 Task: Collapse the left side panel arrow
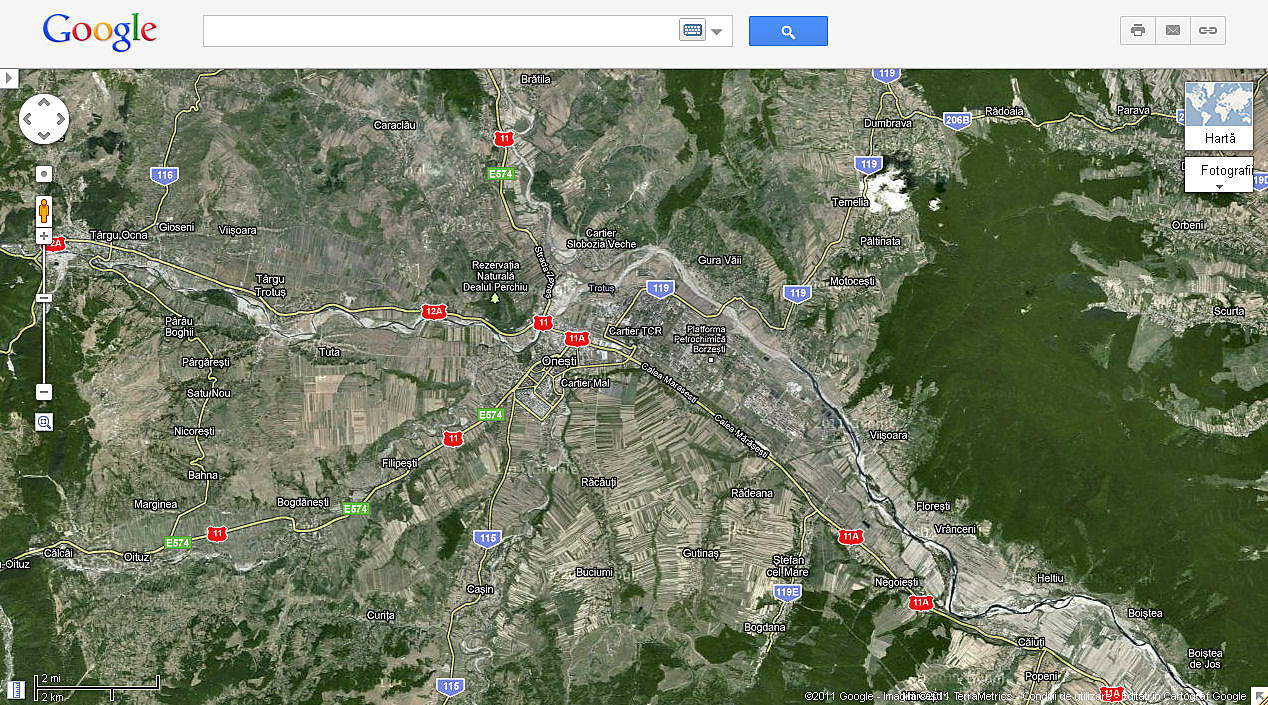[x=9, y=77]
